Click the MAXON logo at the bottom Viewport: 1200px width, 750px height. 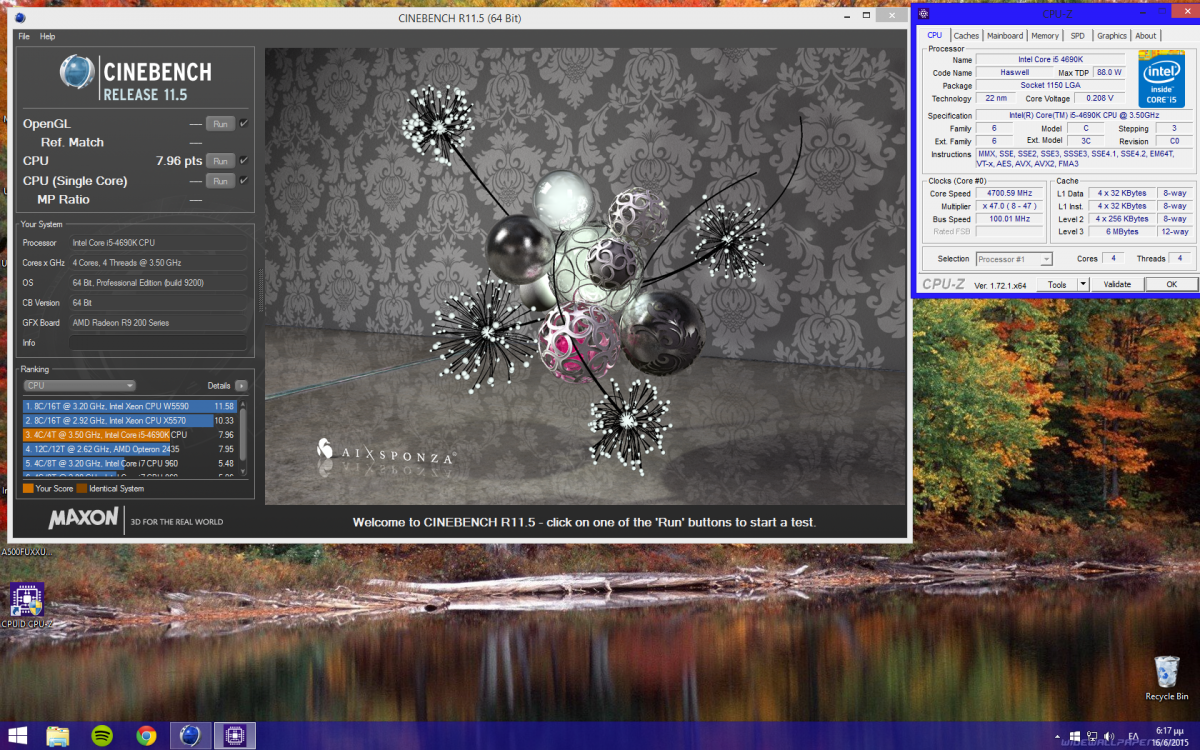pyautogui.click(x=83, y=519)
